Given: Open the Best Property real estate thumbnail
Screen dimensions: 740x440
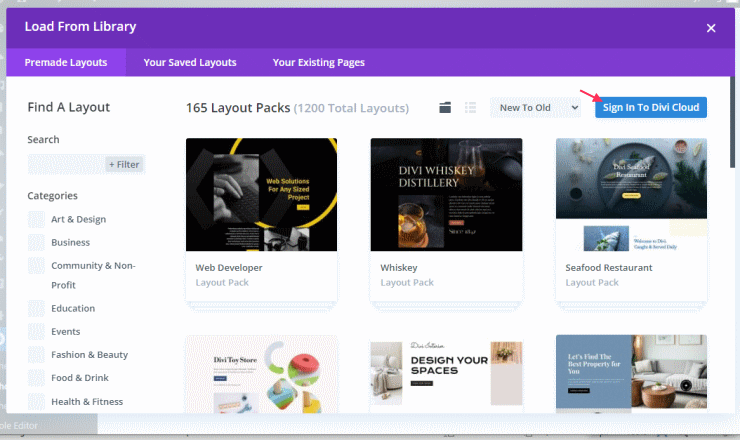Looking at the screenshot, I should coord(631,374).
